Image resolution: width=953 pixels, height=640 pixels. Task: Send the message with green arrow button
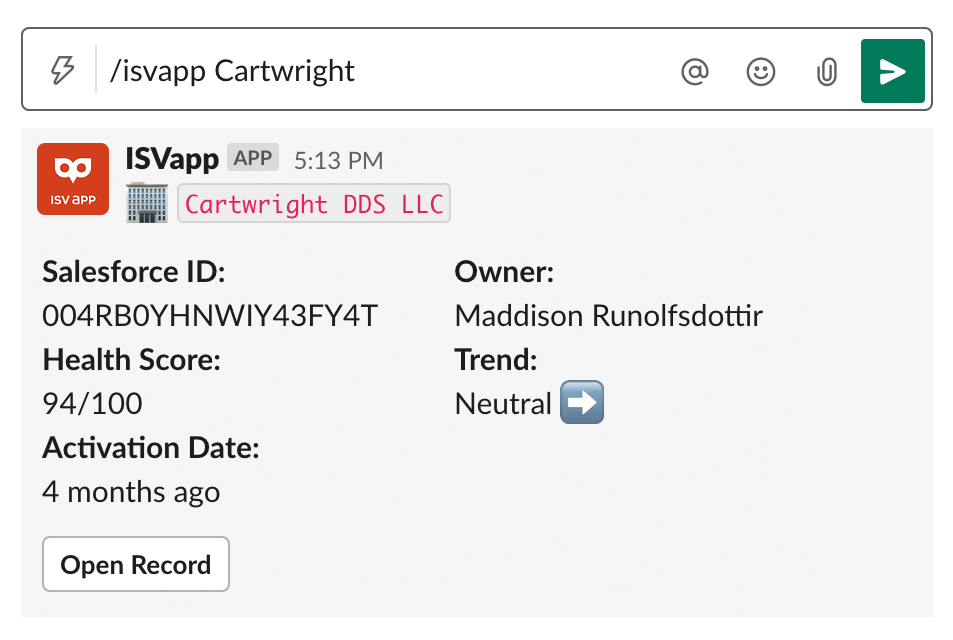pos(892,71)
